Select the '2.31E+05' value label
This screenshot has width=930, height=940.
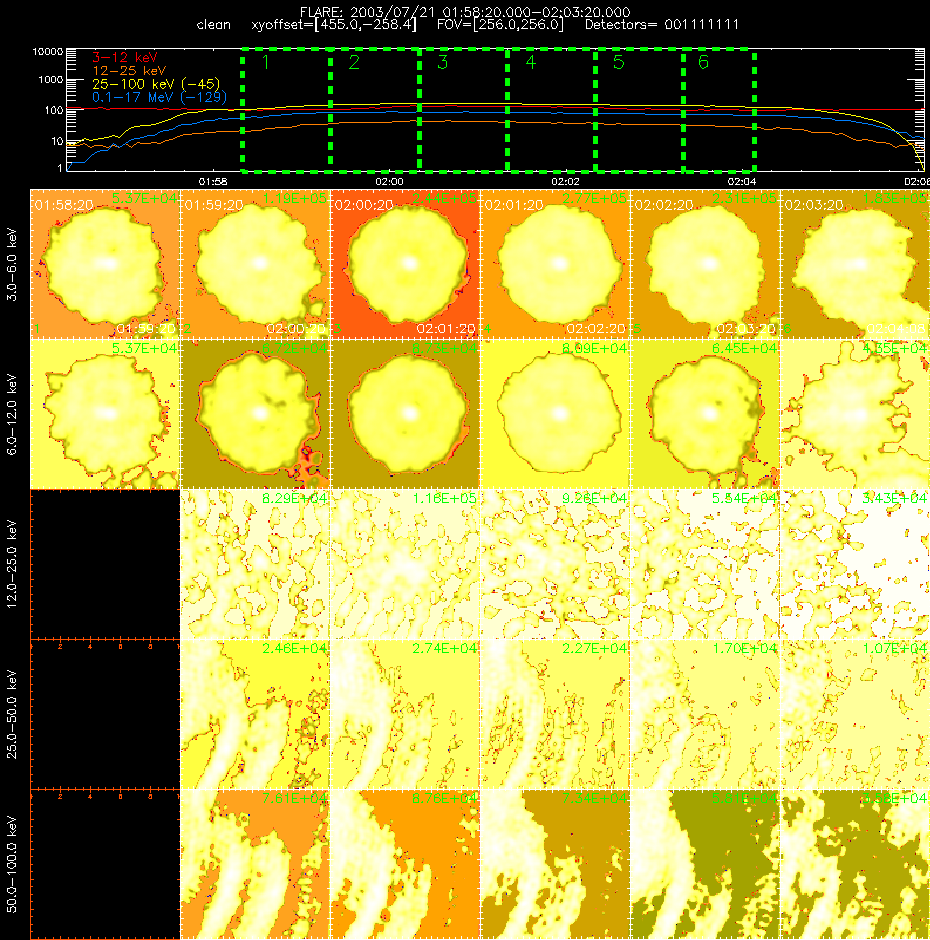pos(744,198)
